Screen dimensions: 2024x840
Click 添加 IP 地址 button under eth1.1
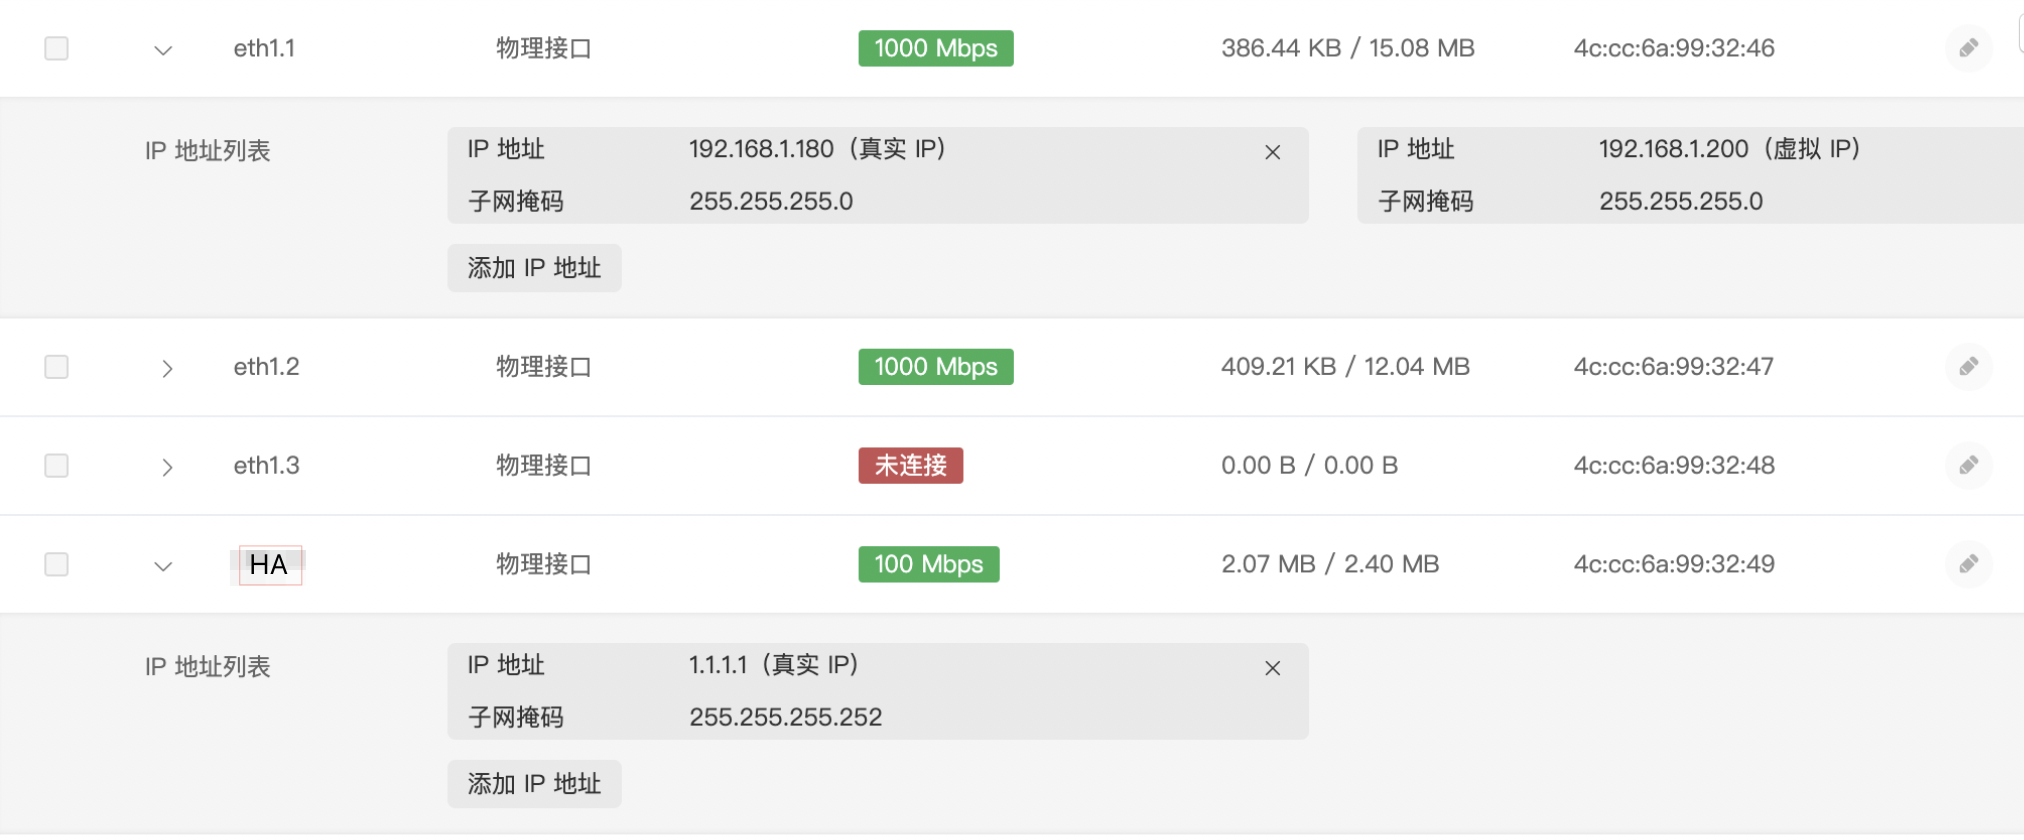534,268
